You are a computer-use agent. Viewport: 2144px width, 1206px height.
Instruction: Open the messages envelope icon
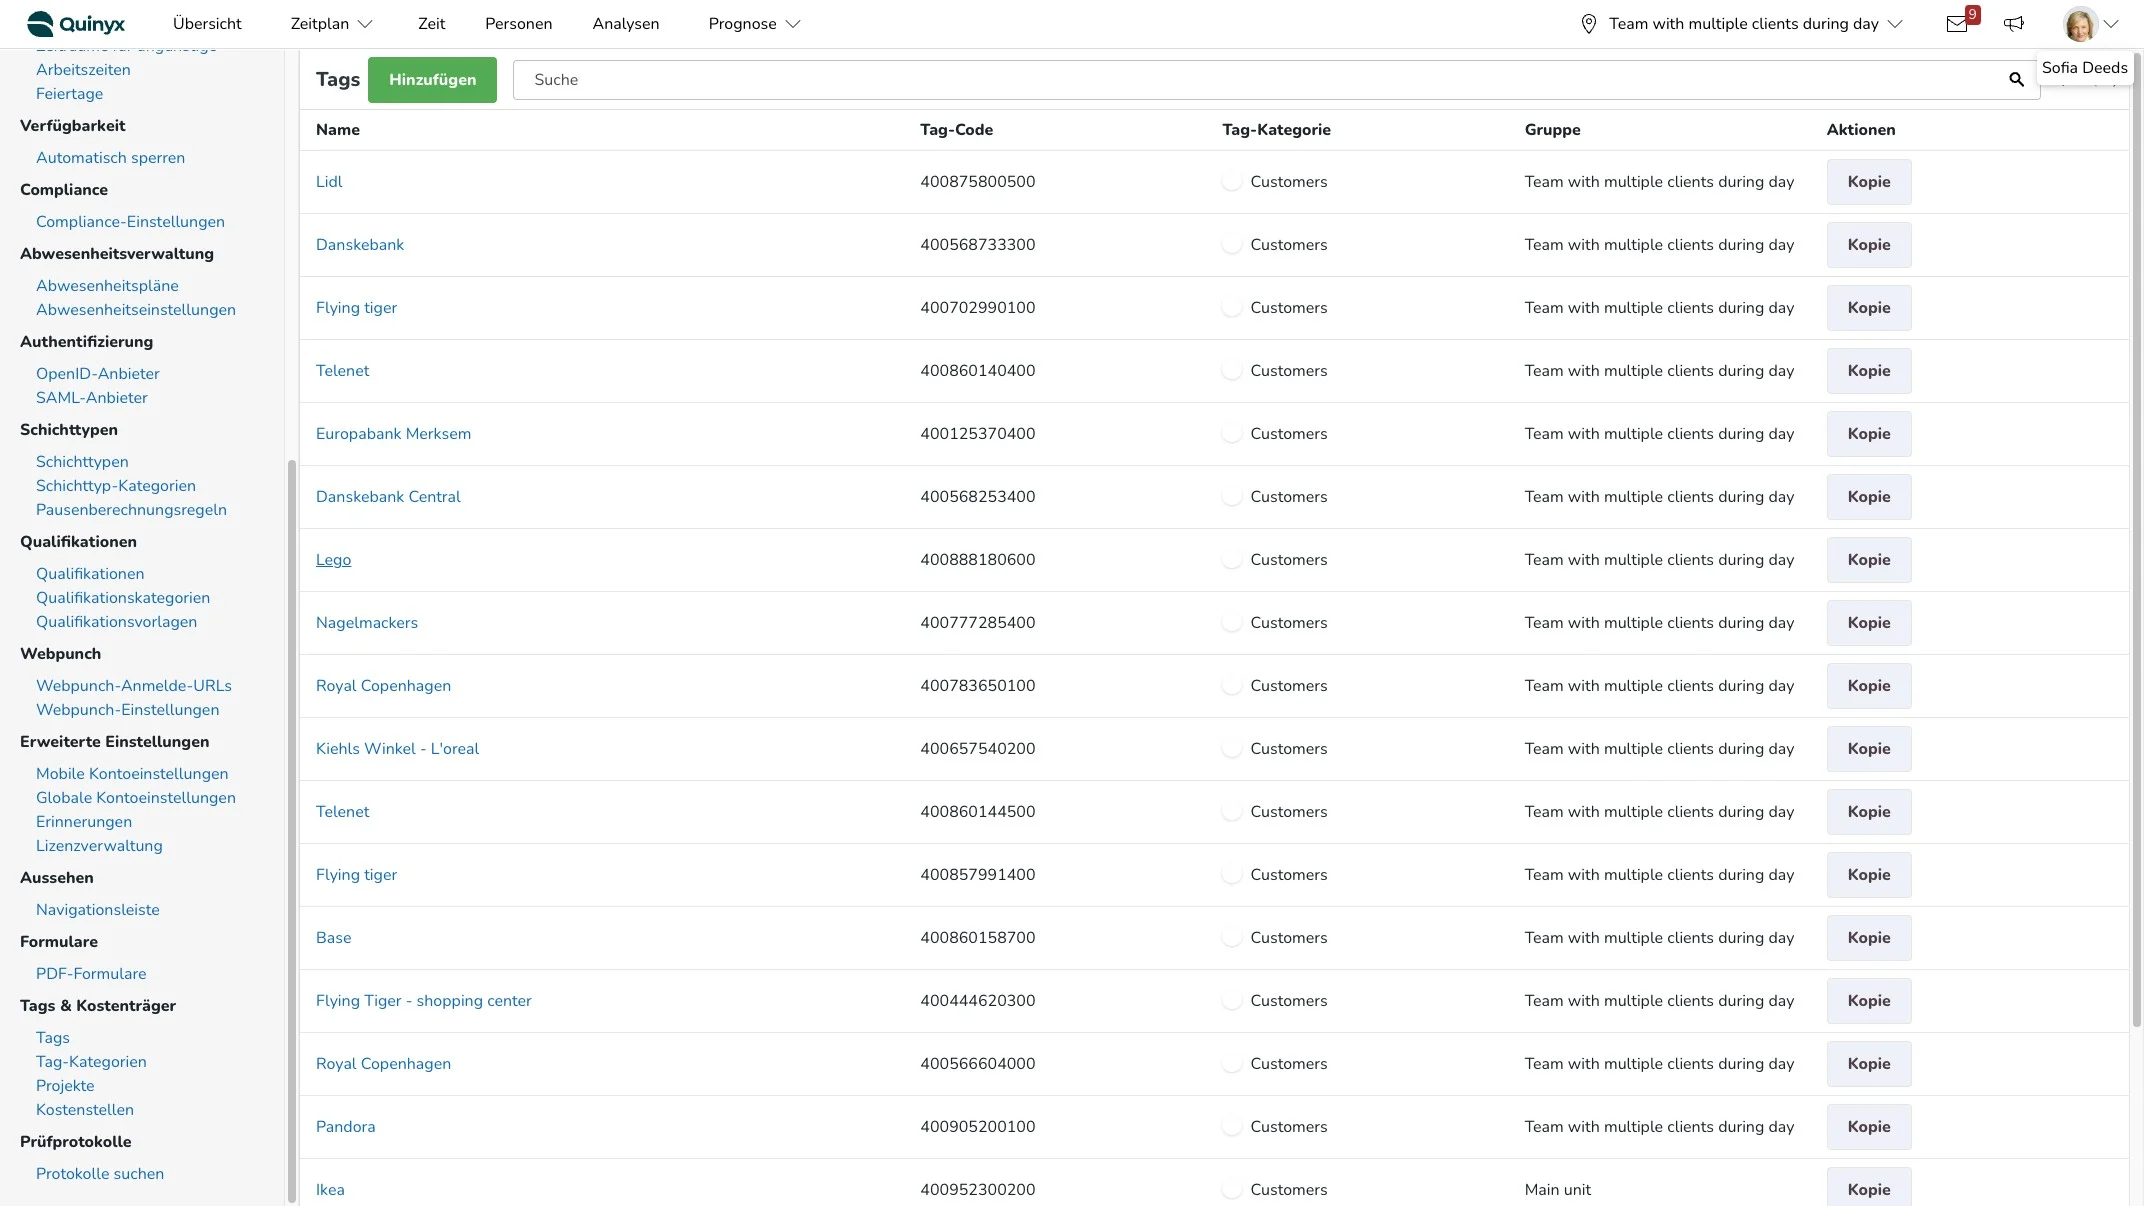pyautogui.click(x=1956, y=24)
